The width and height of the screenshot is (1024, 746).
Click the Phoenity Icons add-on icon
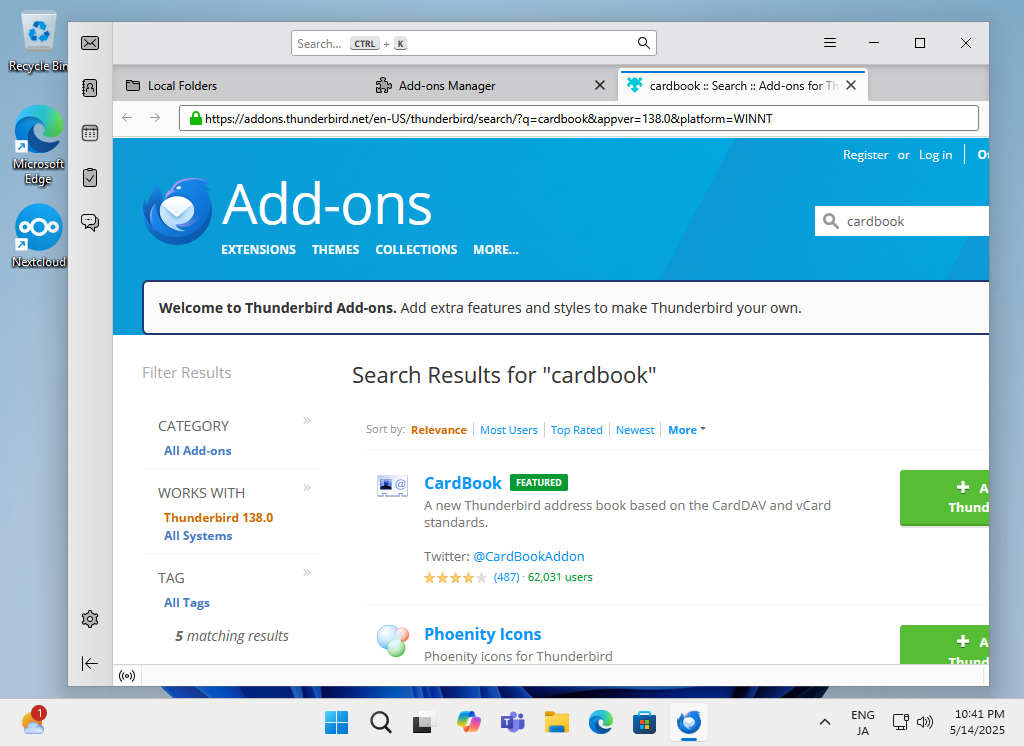[x=392, y=640]
